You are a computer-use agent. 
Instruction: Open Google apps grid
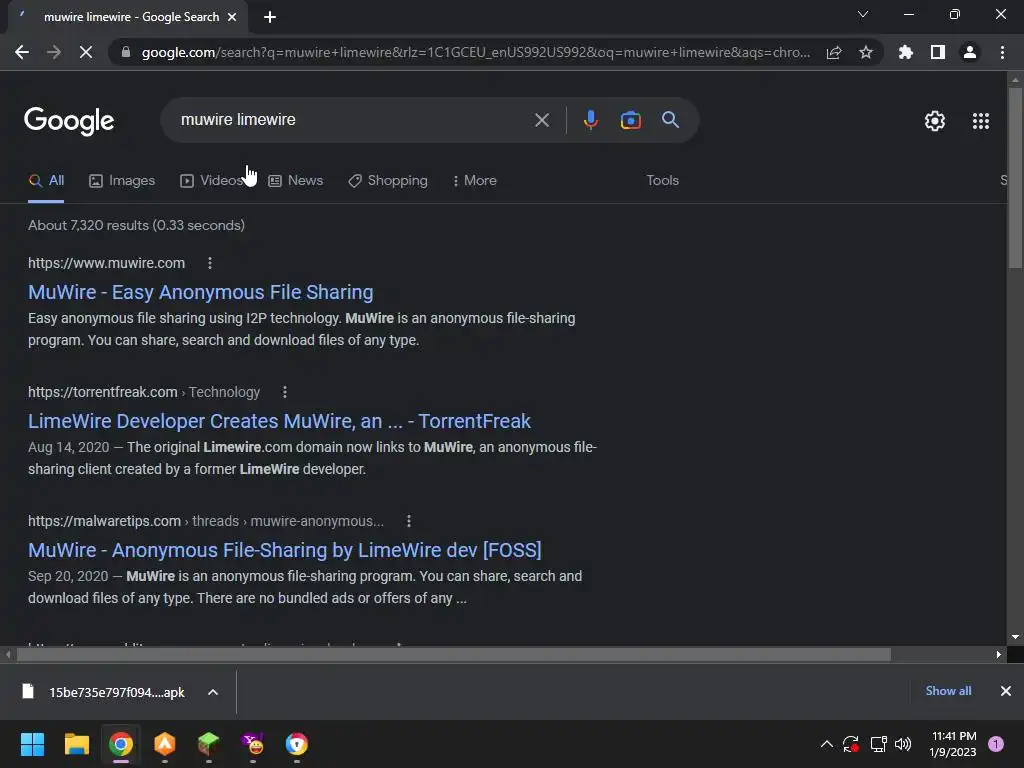coord(981,121)
